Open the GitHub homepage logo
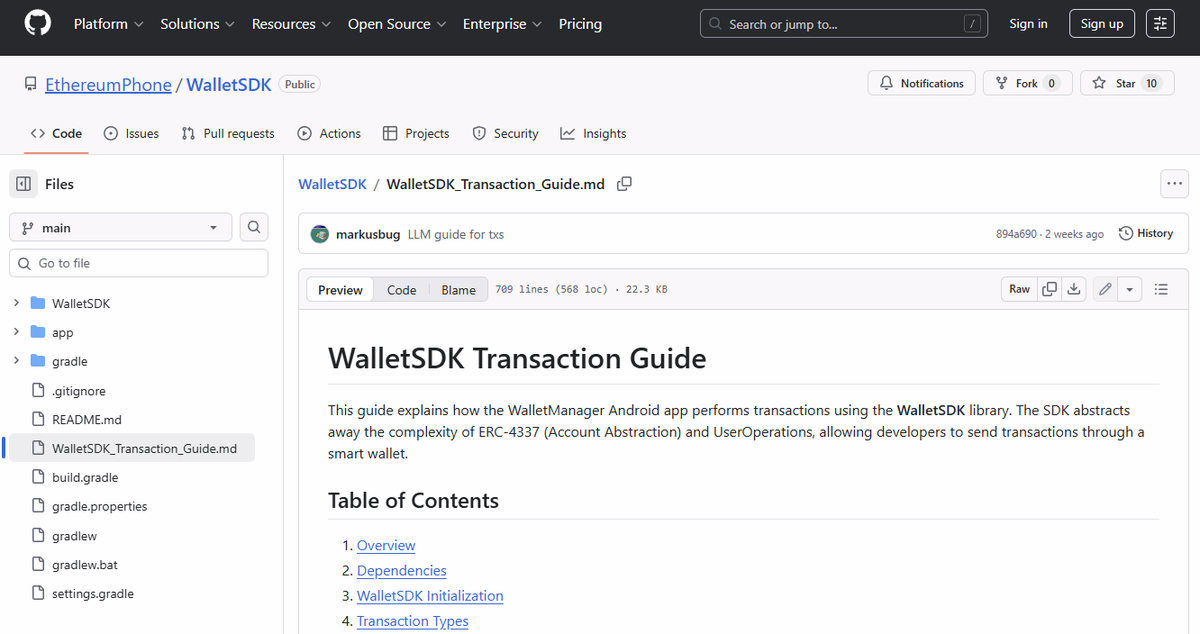Screen dimensions: 1200x634 pyautogui.click(x=37, y=24)
